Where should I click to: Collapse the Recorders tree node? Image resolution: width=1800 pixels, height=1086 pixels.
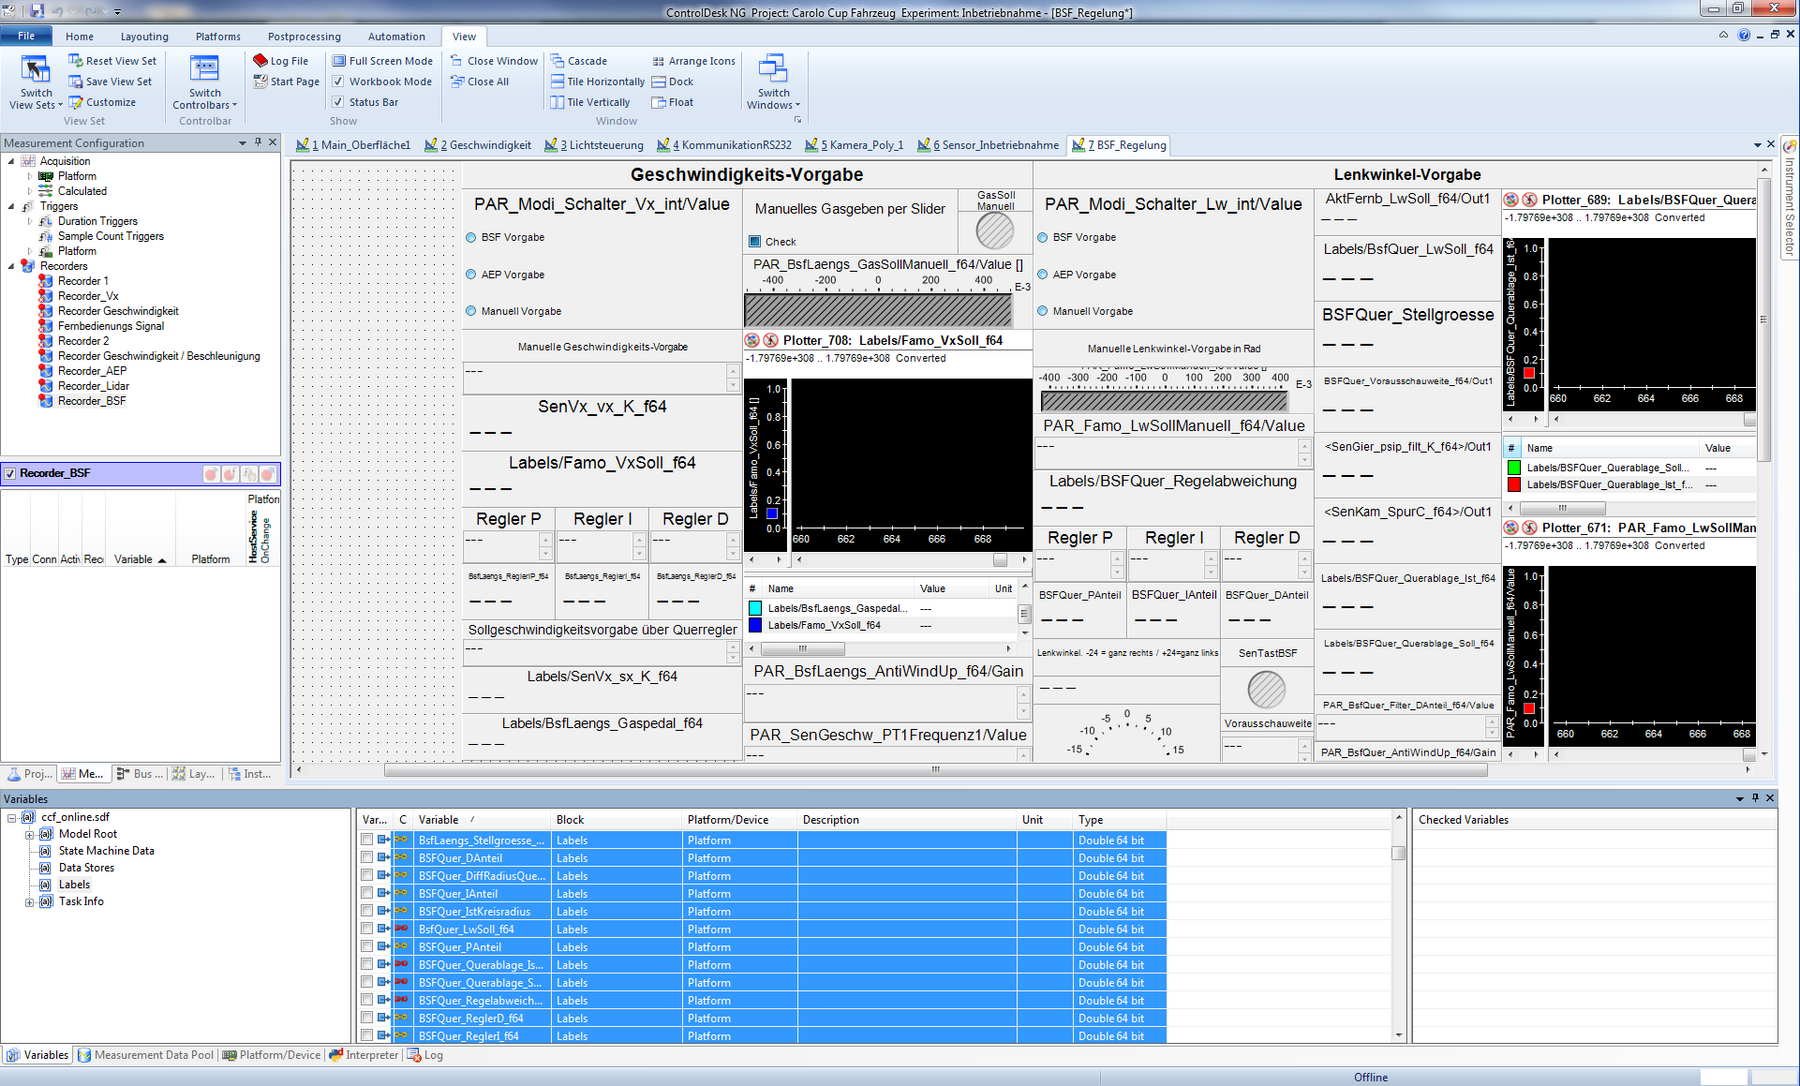click(x=11, y=267)
